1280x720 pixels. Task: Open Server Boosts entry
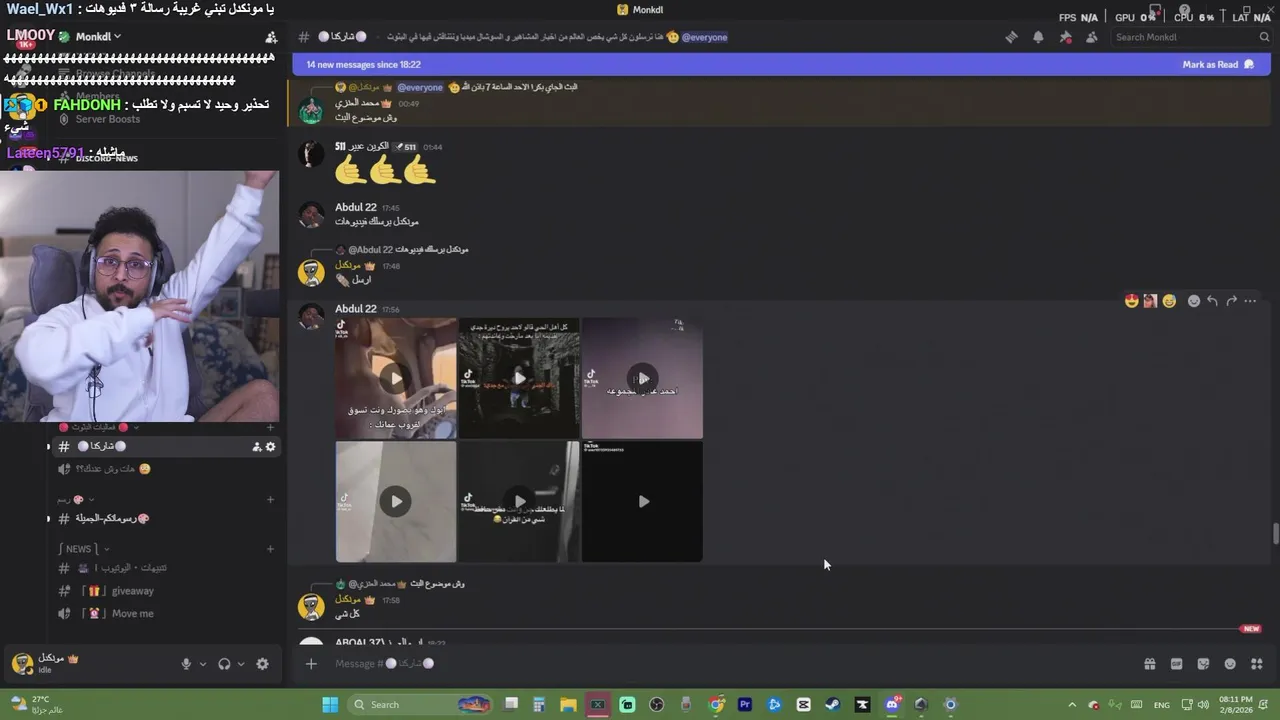coord(98,119)
